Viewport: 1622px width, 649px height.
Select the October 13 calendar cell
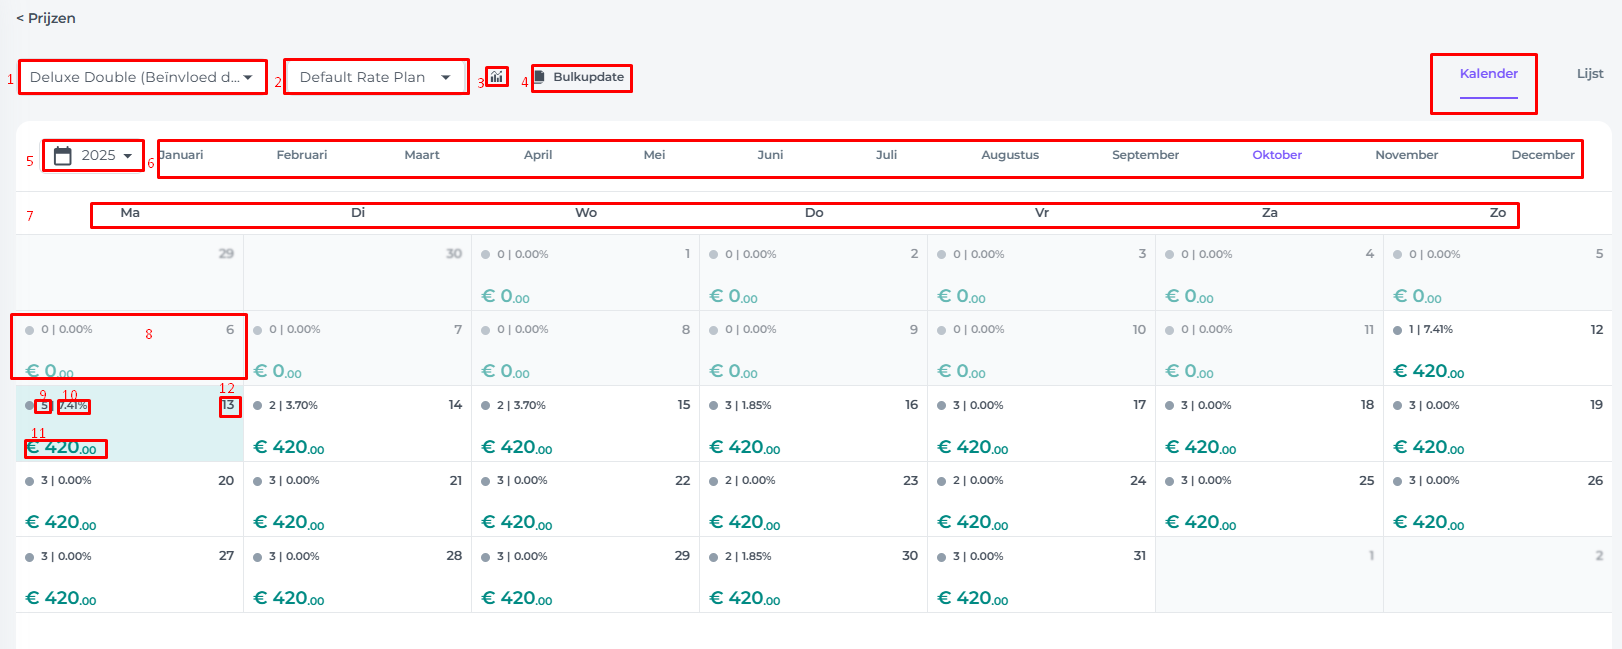tap(130, 424)
